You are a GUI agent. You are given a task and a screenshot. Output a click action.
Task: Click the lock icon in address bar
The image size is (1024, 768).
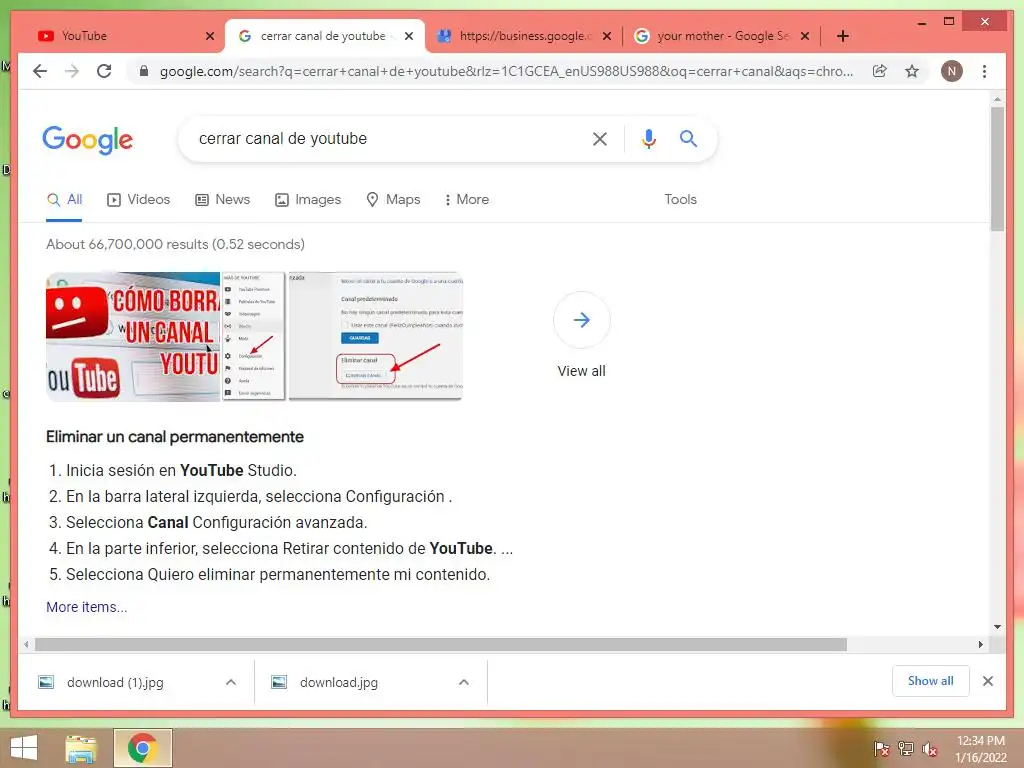(x=144, y=71)
